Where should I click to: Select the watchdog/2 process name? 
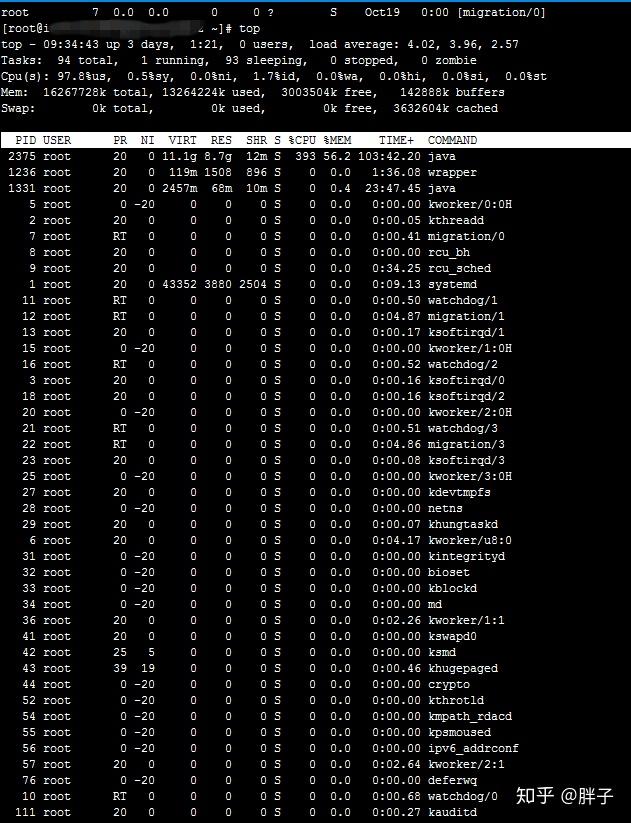[x=462, y=364]
